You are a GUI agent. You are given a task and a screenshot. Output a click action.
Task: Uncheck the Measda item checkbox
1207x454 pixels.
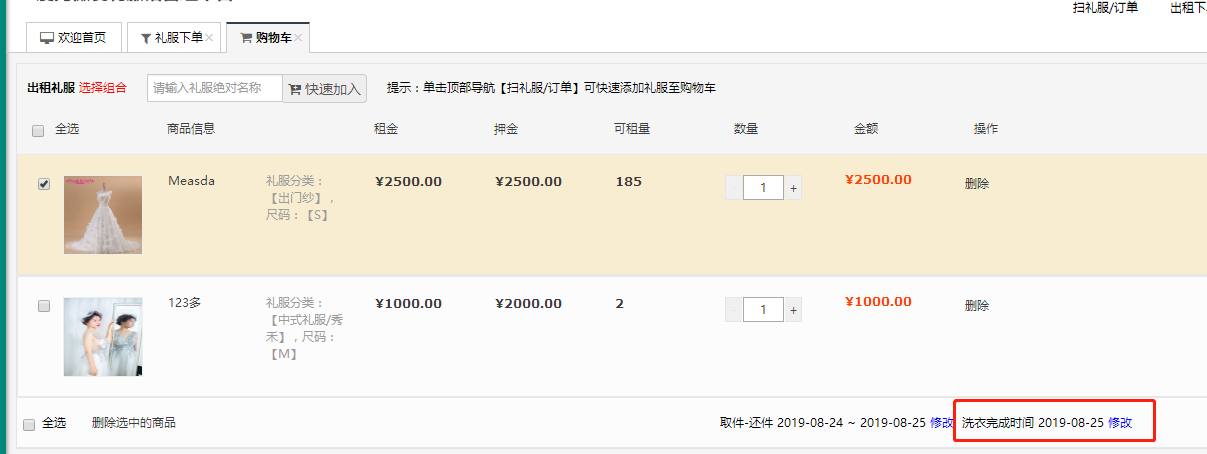44,184
